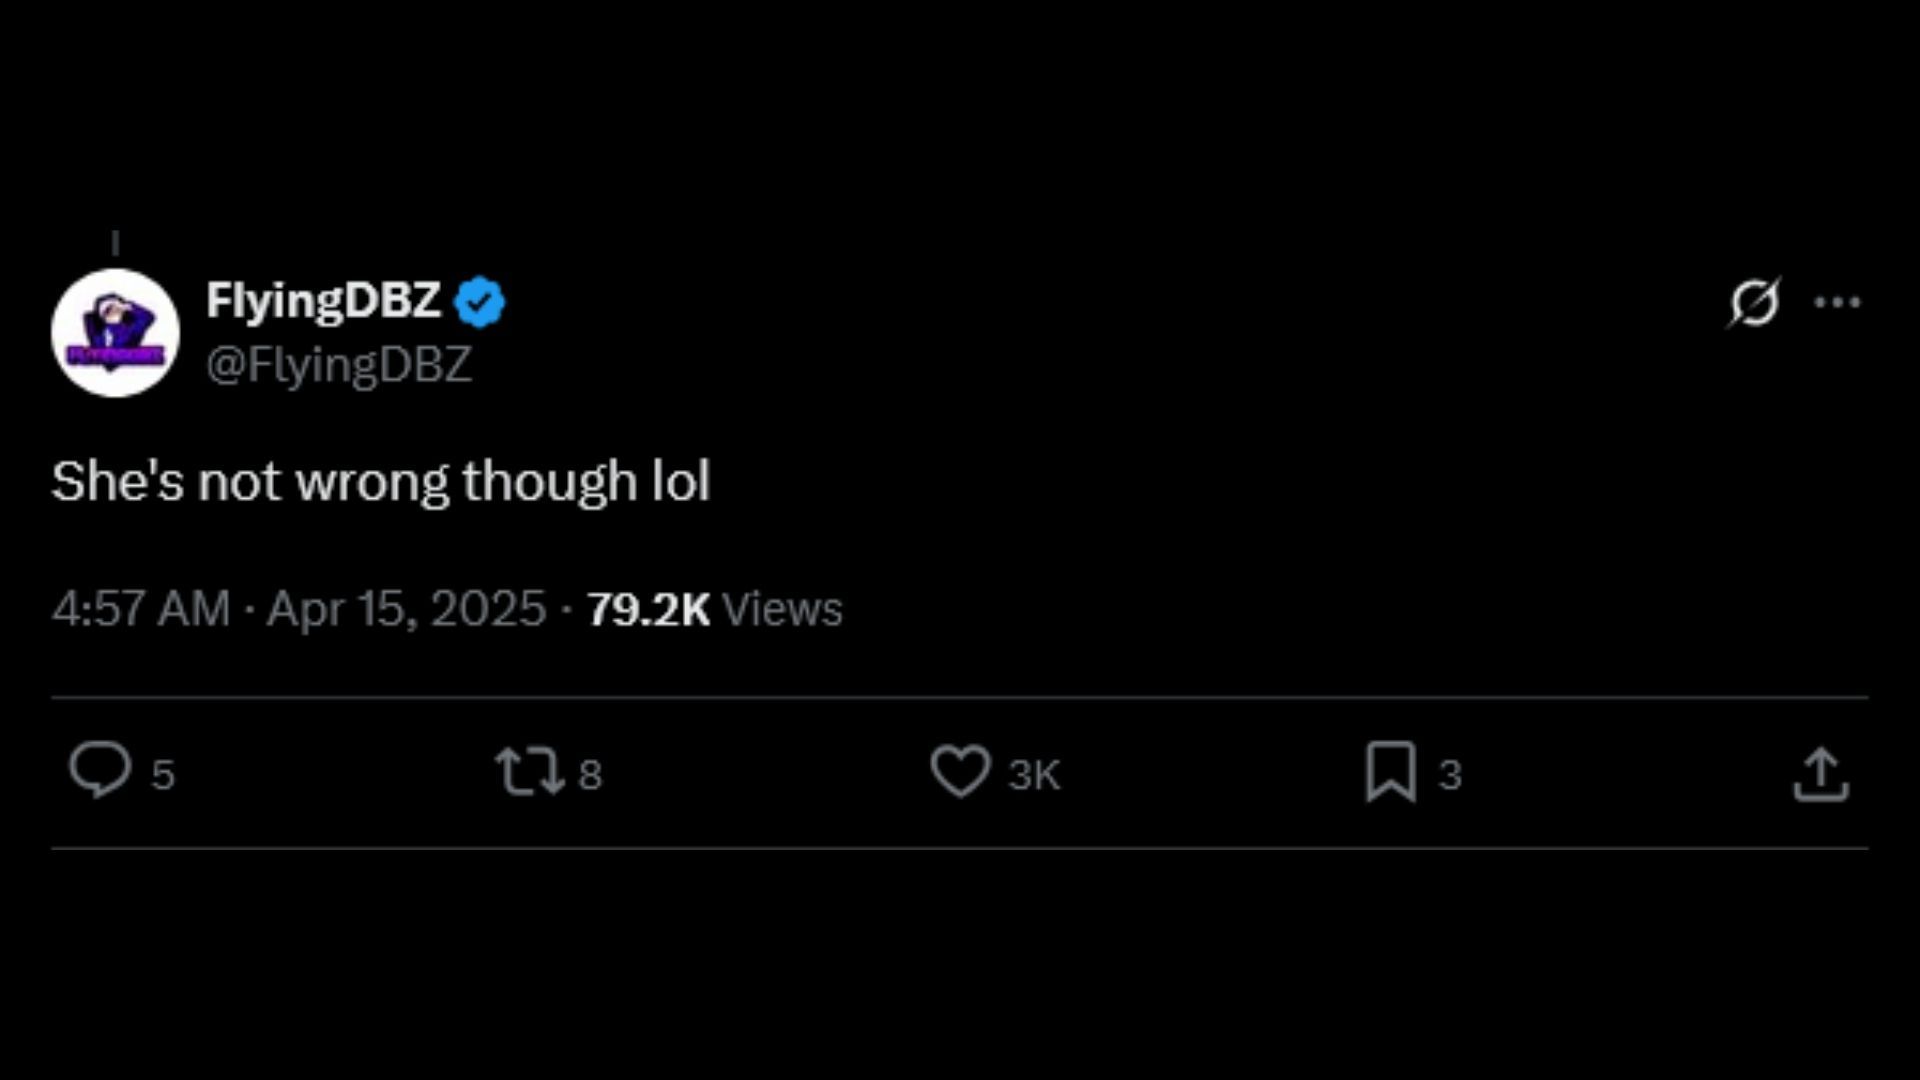View the 79.2K Views analytics
Image resolution: width=1920 pixels, height=1080 pixels.
click(714, 609)
